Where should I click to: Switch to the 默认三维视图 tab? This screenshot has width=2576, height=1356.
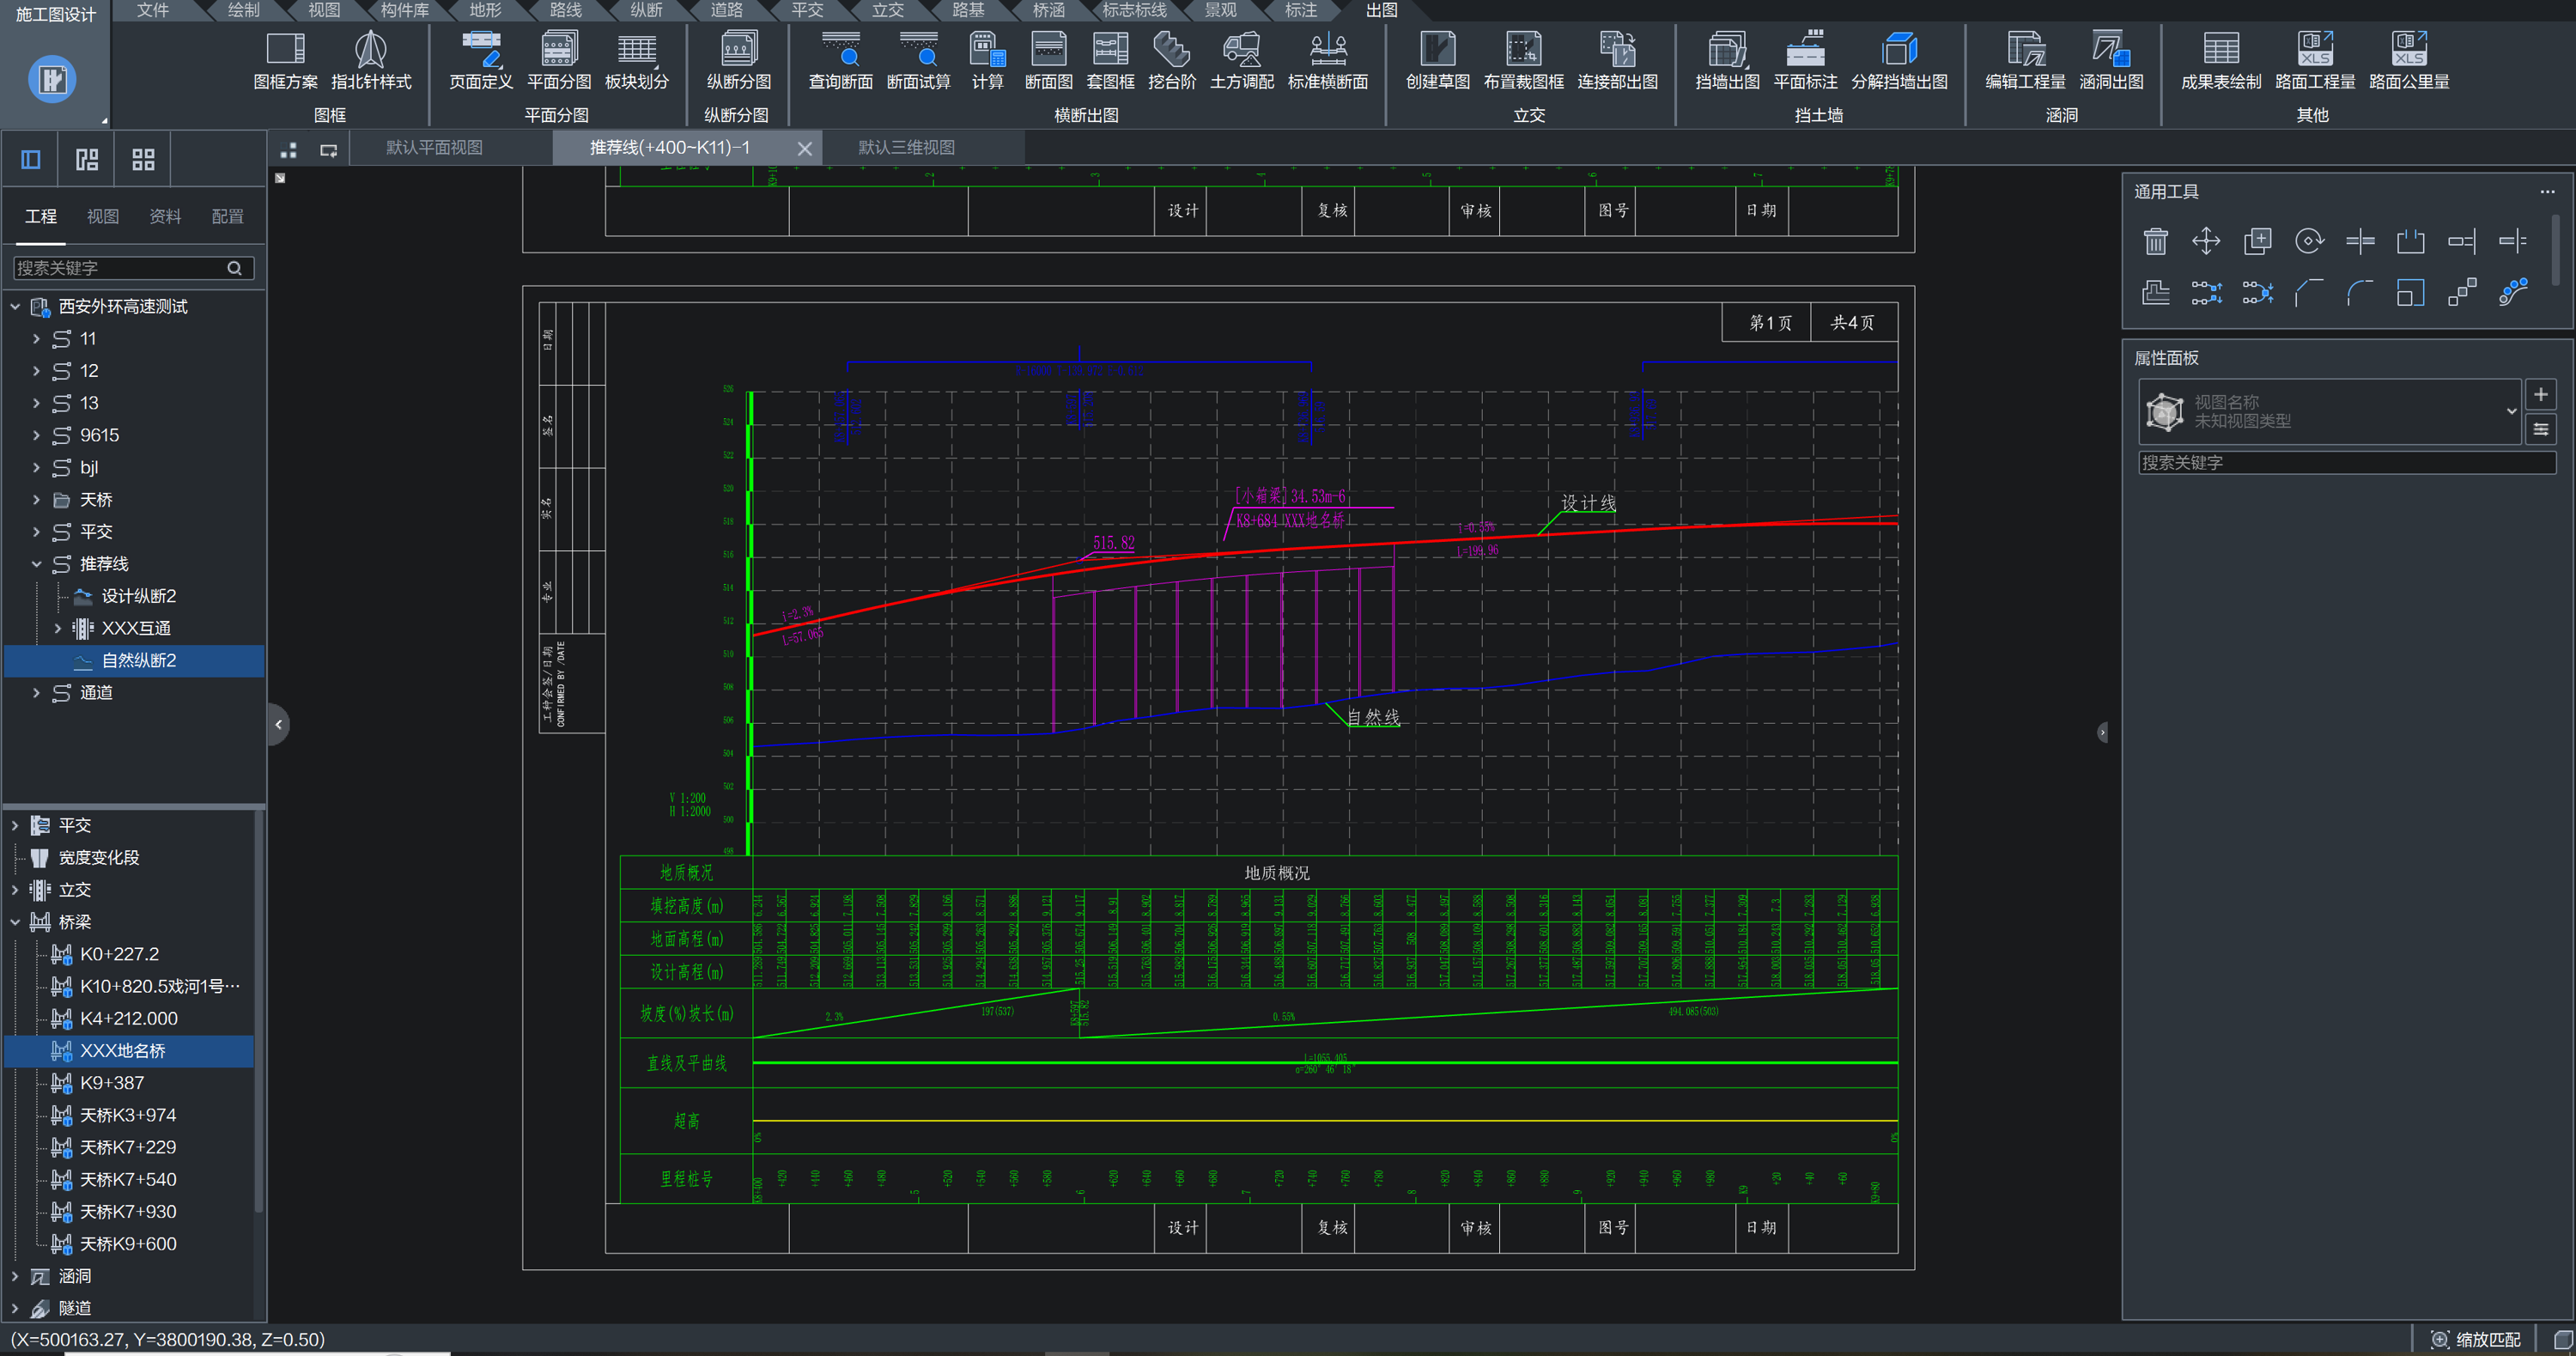pos(906,148)
